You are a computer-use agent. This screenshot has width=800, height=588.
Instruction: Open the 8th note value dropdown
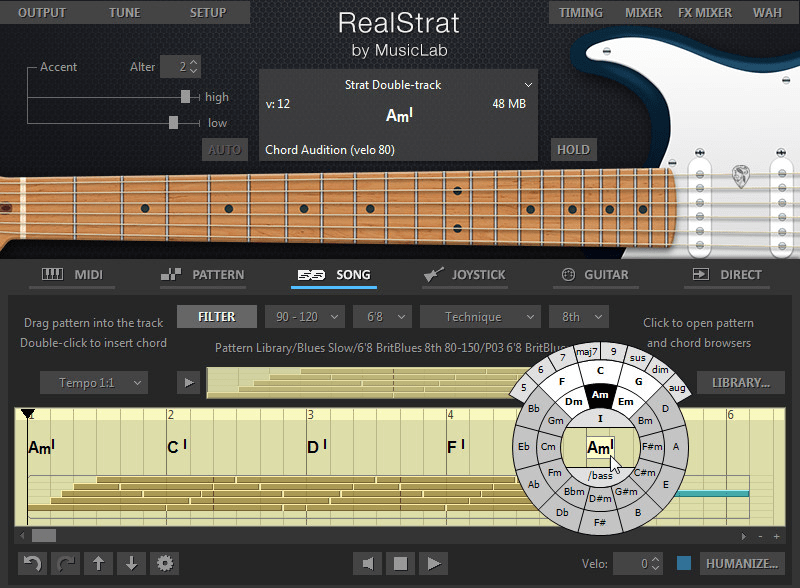pyautogui.click(x=578, y=316)
